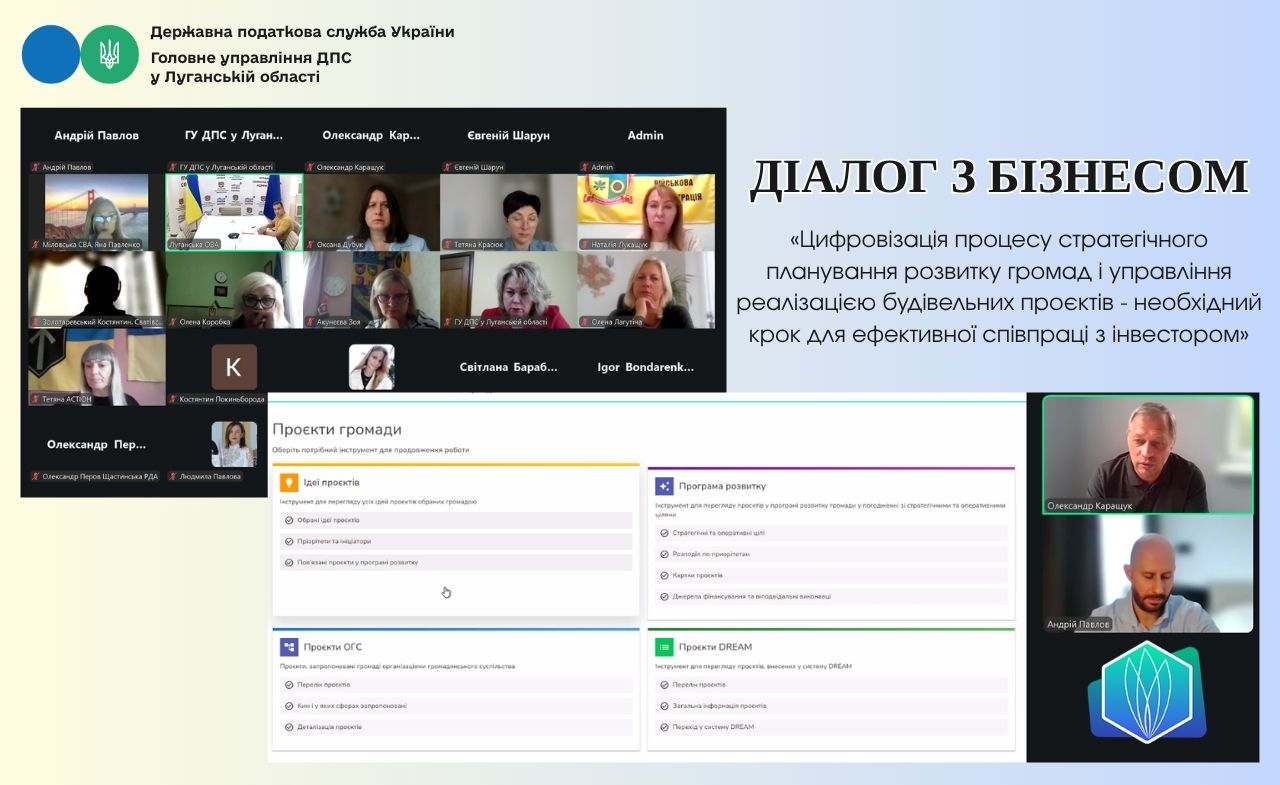The image size is (1280, 785).
Task: Open Перехід у систему DREAM
Action: pos(831,727)
